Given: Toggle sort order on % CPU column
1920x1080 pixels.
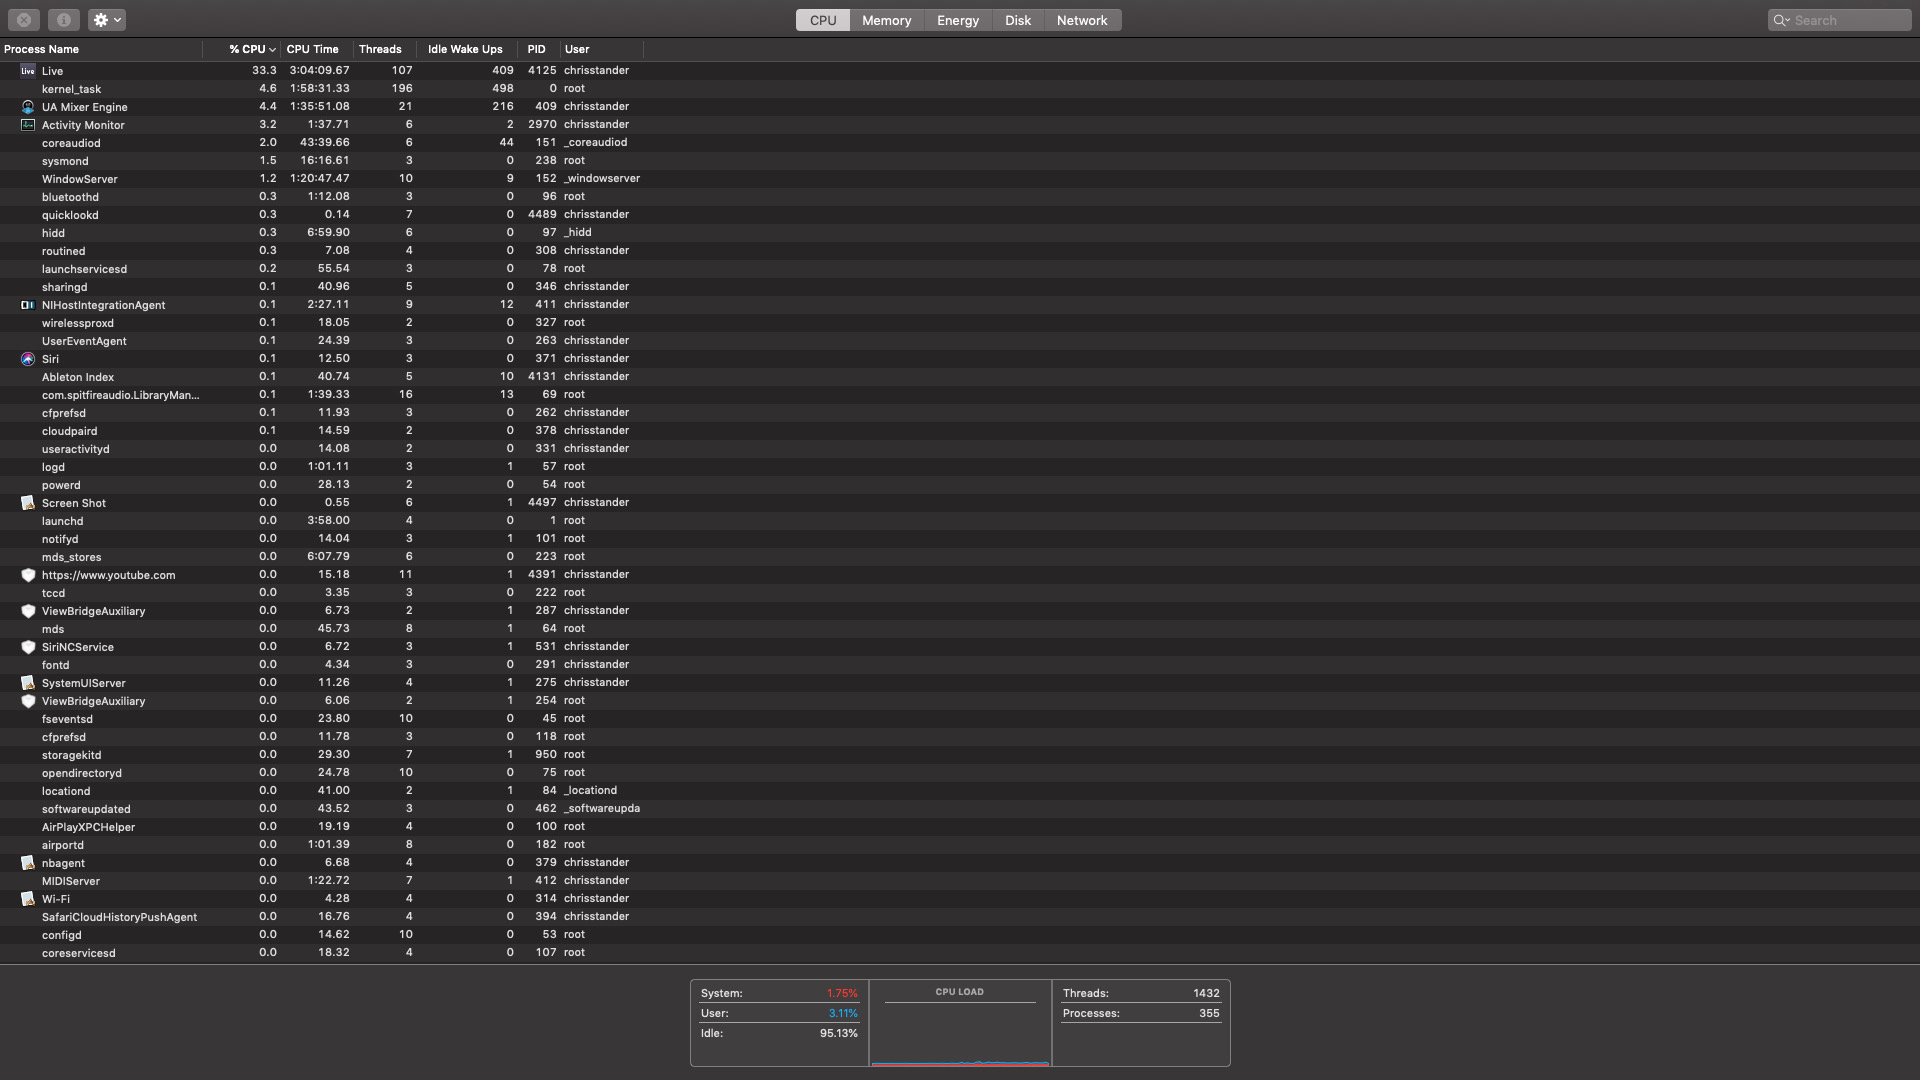Looking at the screenshot, I should click(250, 49).
